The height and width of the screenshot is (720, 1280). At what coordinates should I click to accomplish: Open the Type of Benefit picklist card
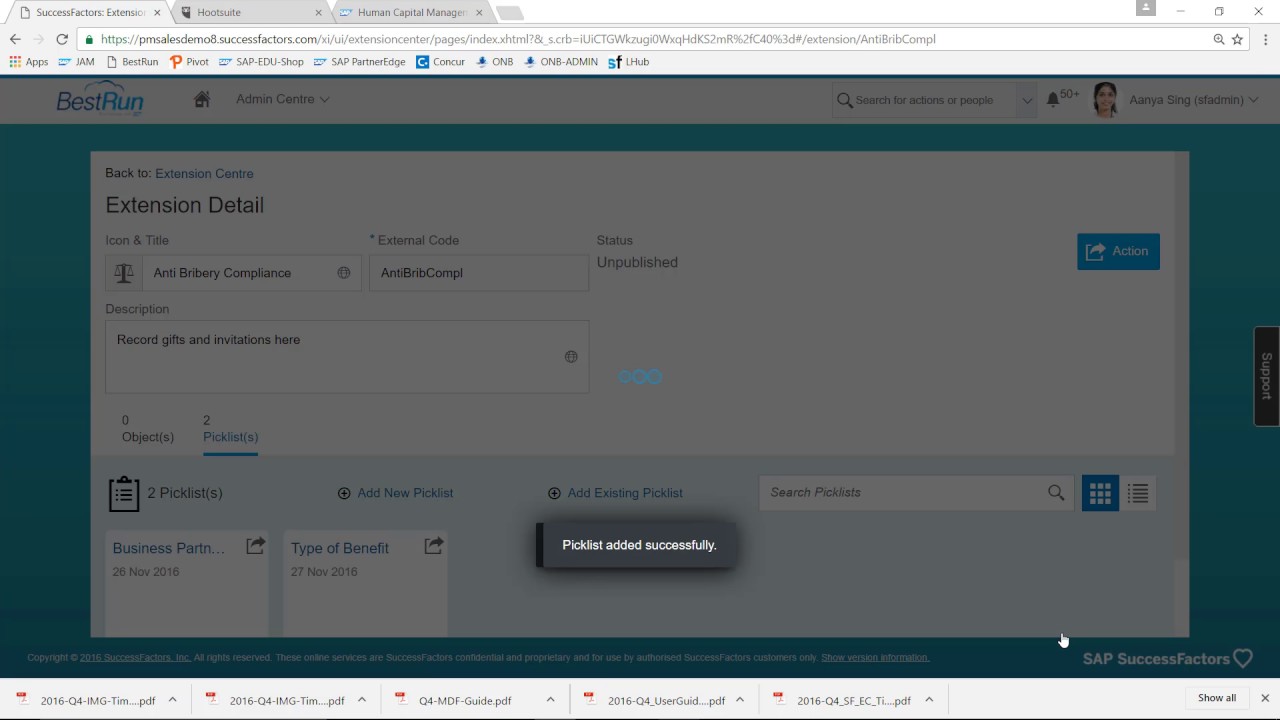click(x=364, y=584)
